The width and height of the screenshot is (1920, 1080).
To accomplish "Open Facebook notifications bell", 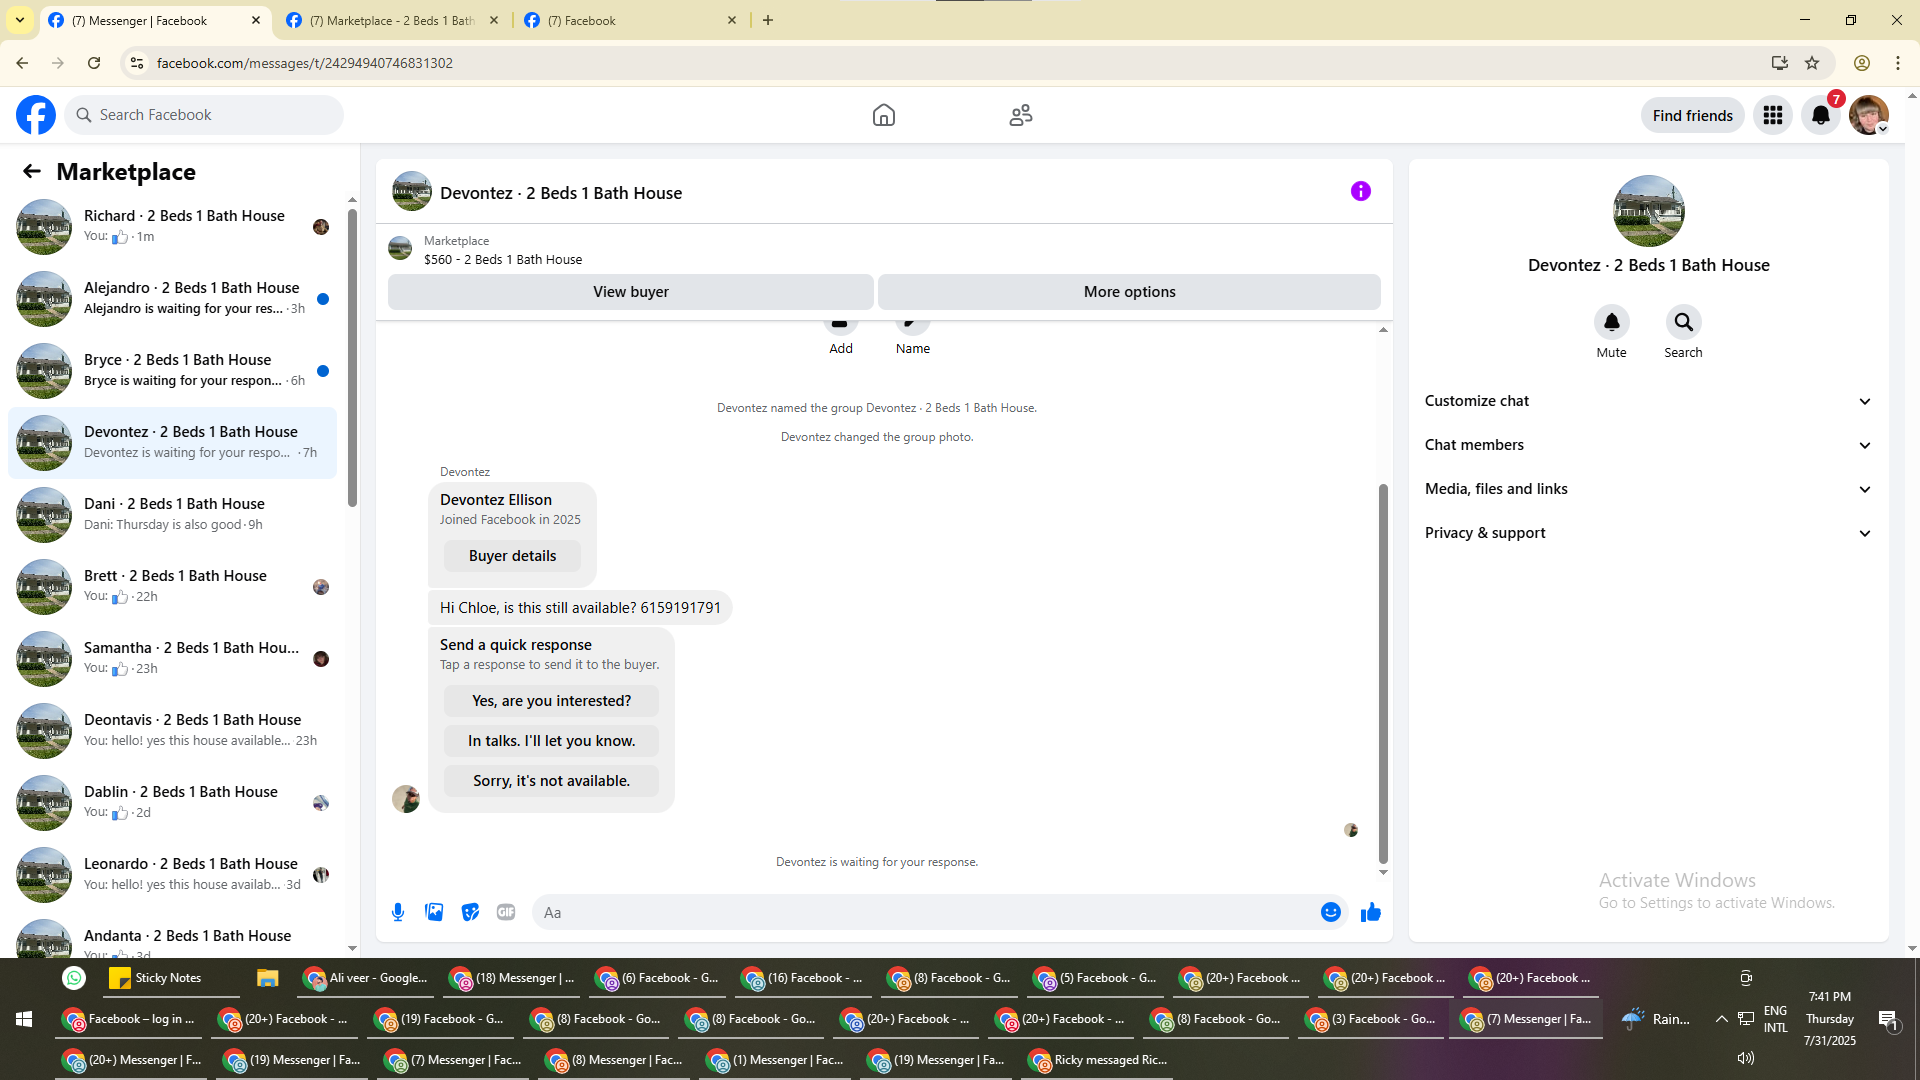I will pos(1820,115).
